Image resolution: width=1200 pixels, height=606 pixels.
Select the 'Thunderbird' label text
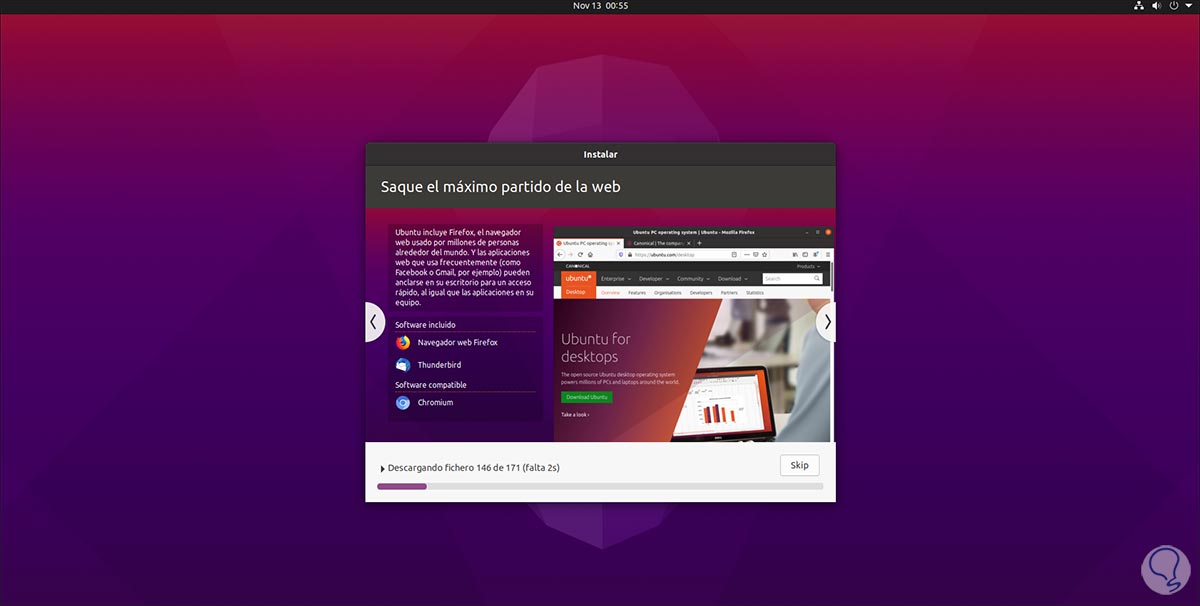point(439,365)
